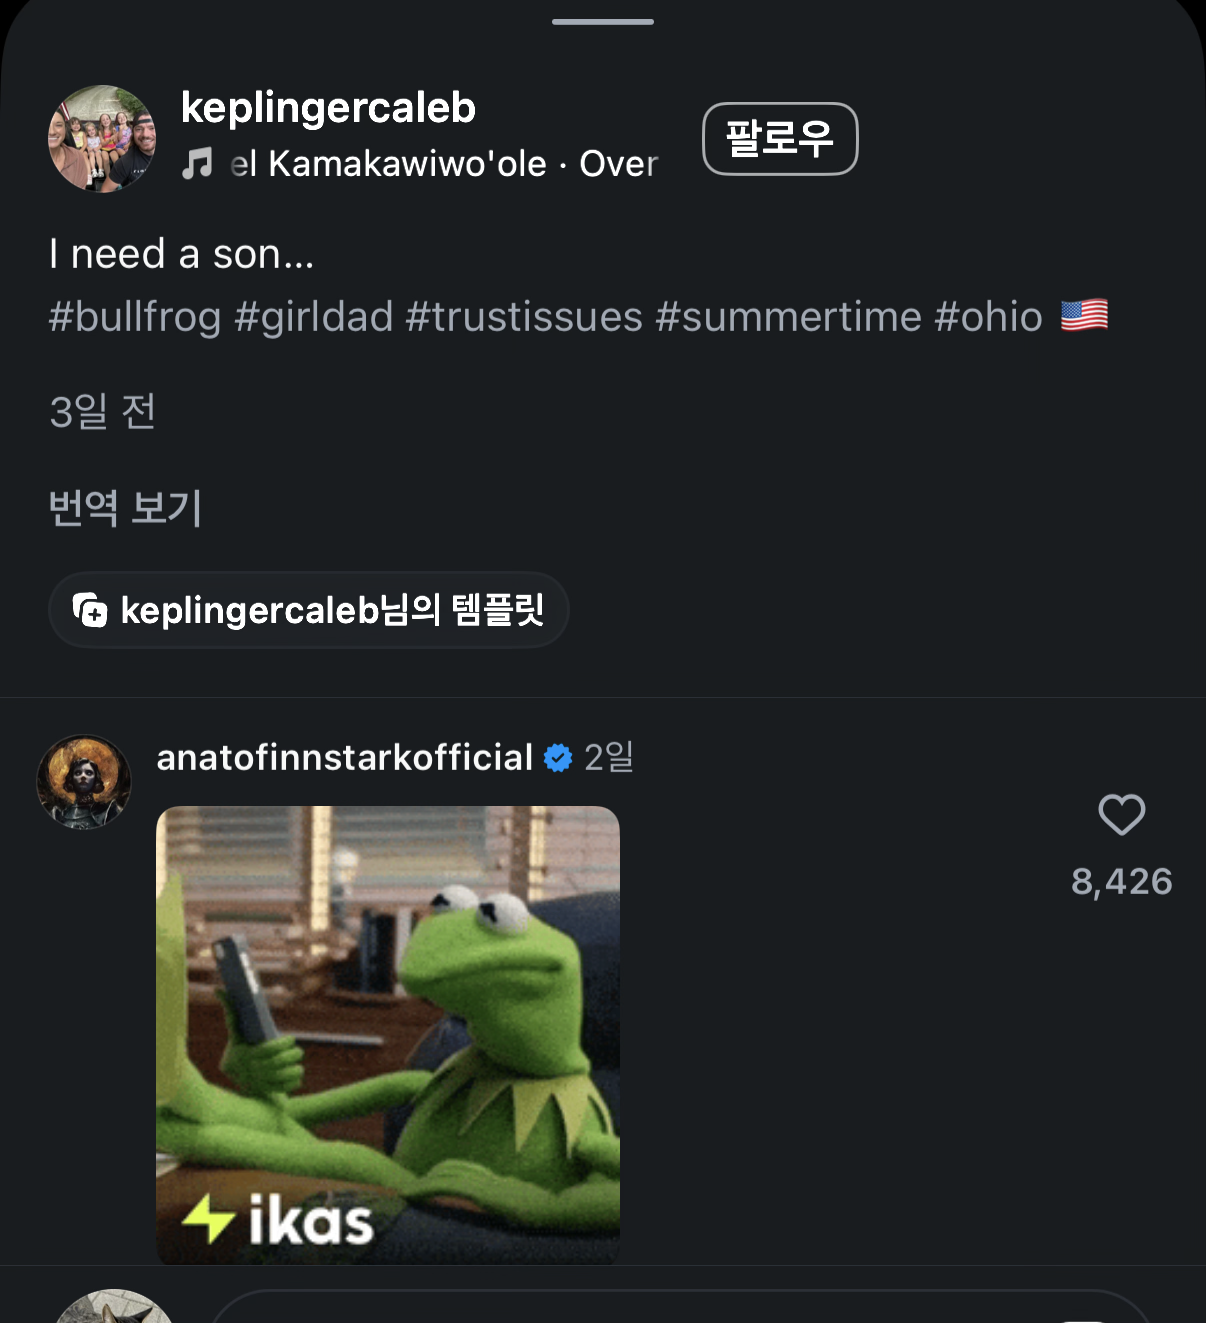This screenshot has height=1323, width=1206.
Task: Tap the #summertime hashtag
Action: click(788, 317)
